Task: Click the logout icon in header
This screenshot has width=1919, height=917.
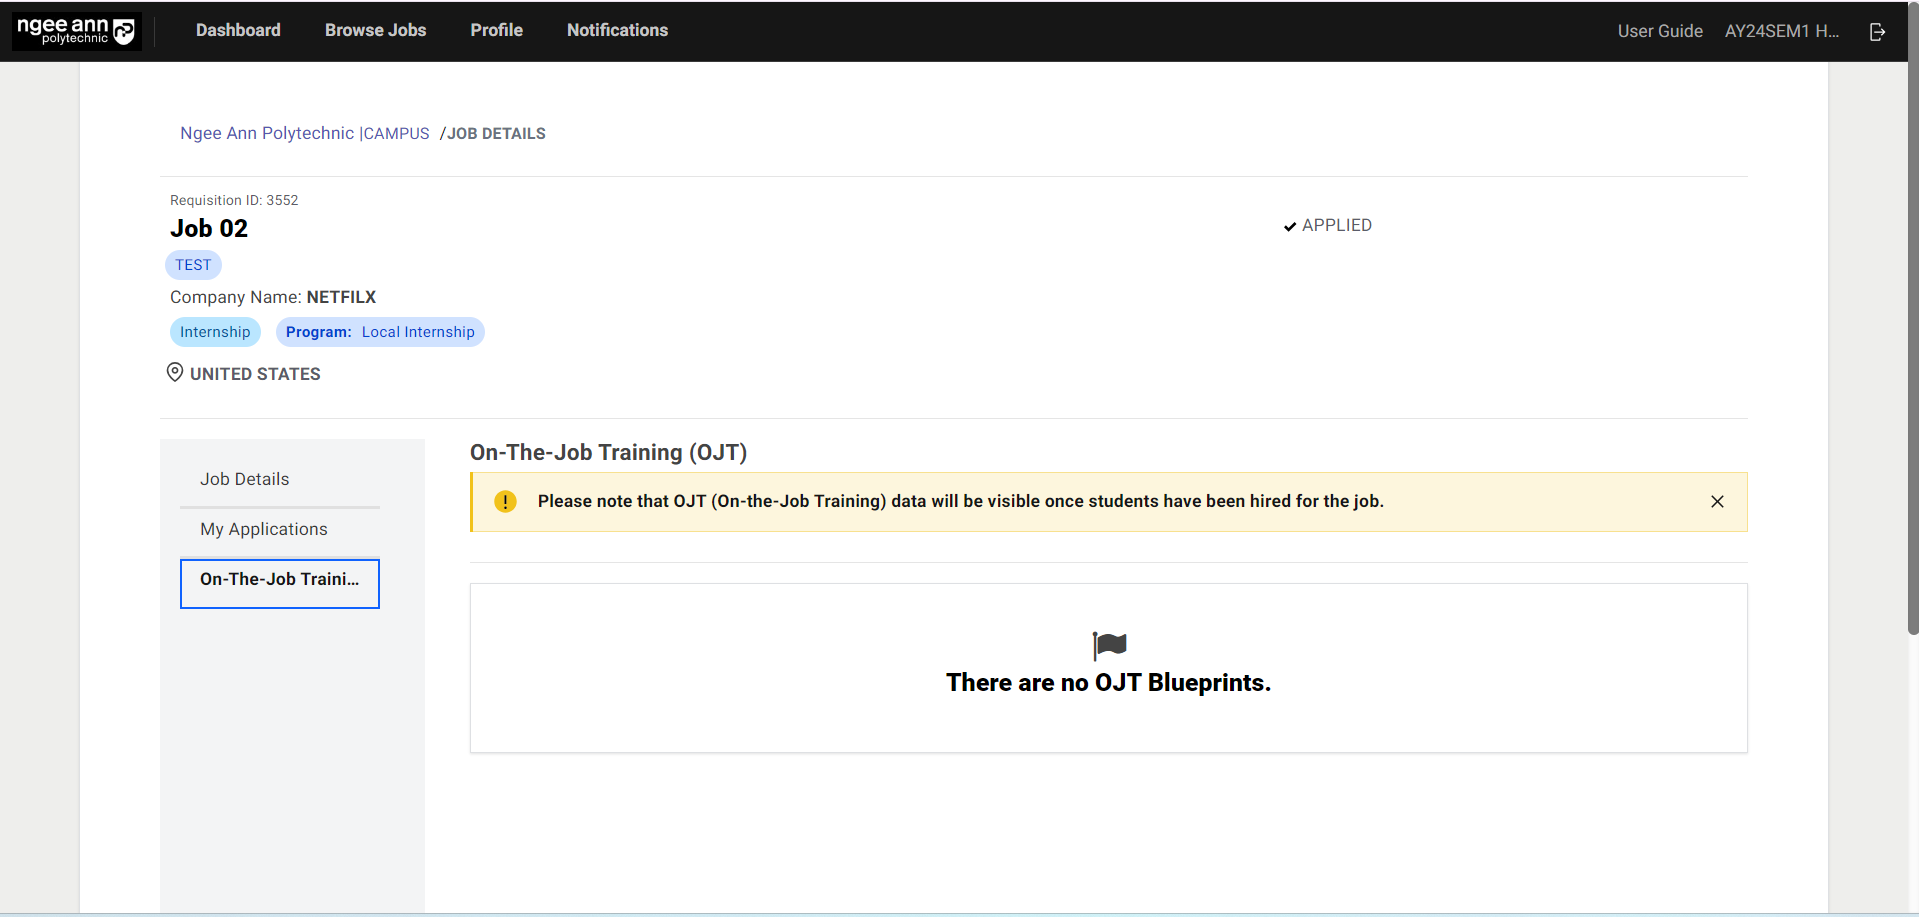Action: [1877, 32]
